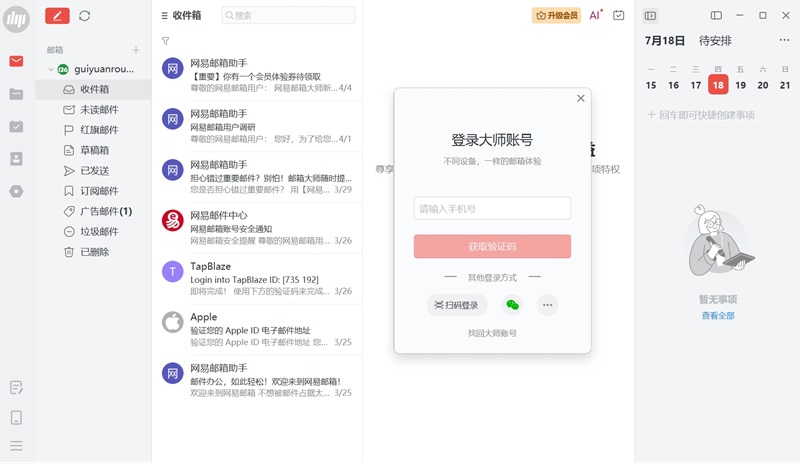Open more login options ellipsis button
The width and height of the screenshot is (800, 464).
pos(547,305)
